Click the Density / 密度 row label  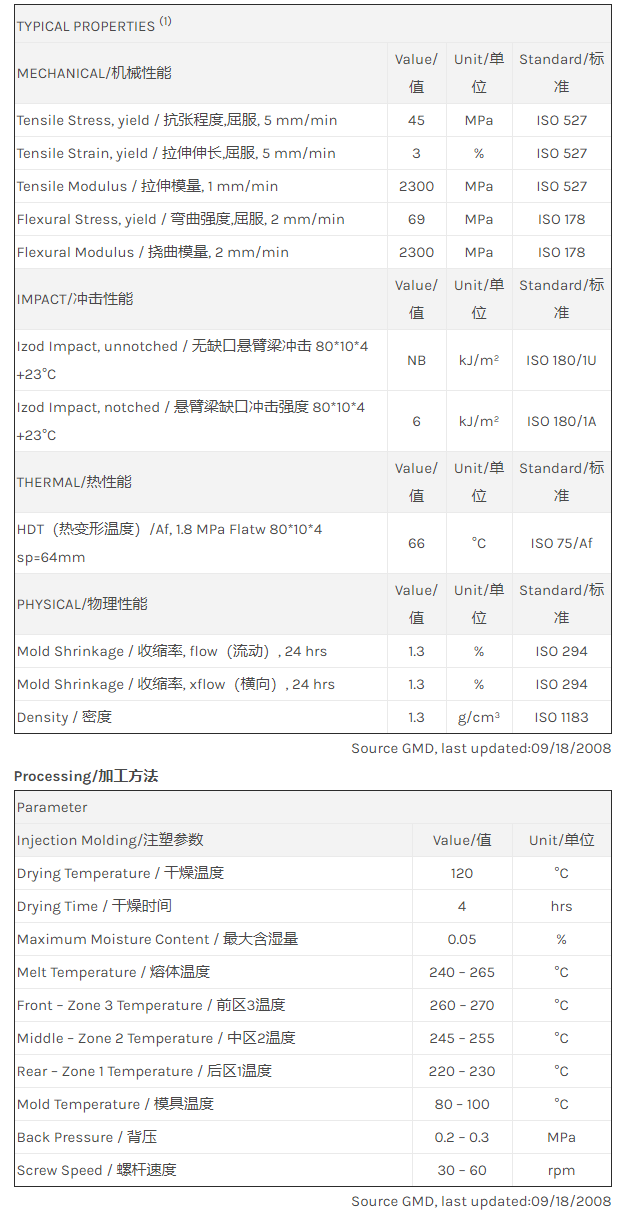coord(64,717)
